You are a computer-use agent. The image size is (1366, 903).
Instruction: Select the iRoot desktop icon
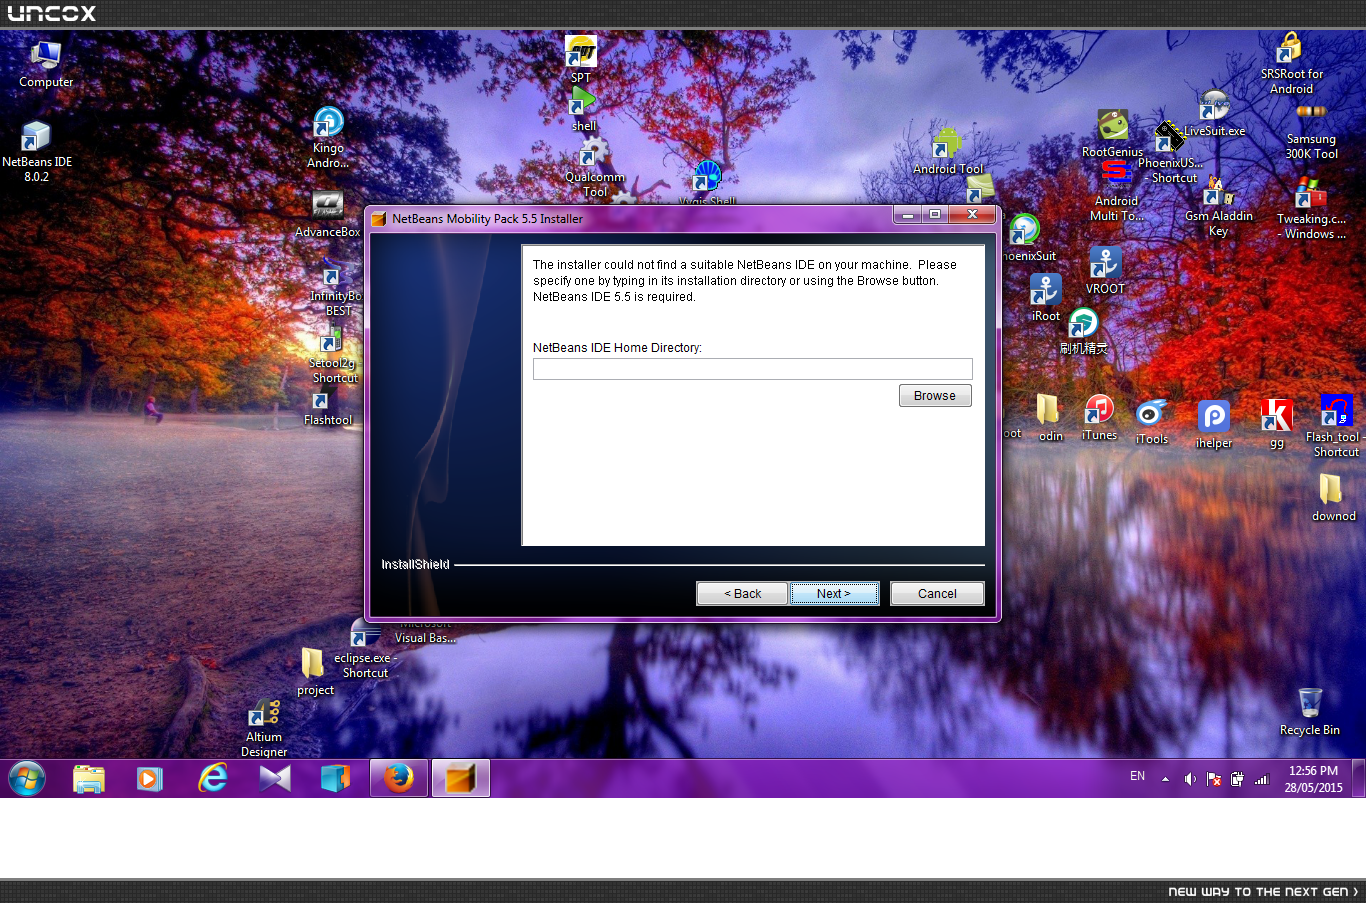(1046, 298)
